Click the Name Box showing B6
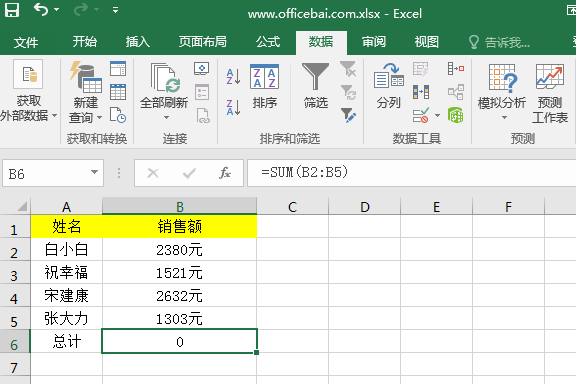 pos(46,173)
